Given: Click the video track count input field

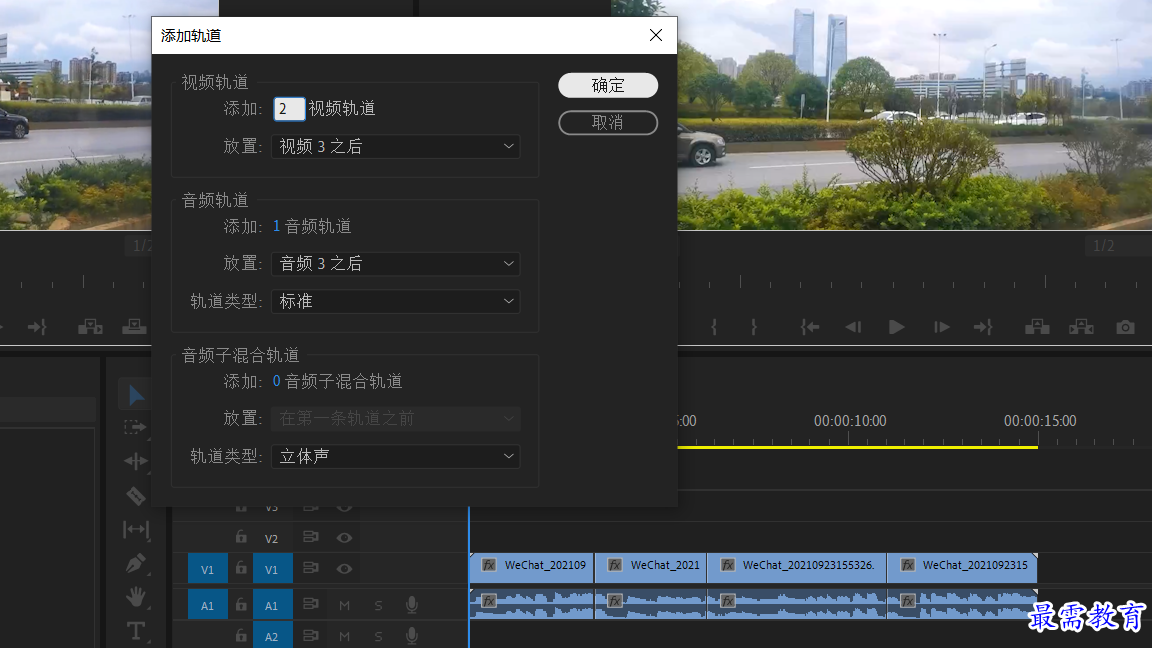Looking at the screenshot, I should (289, 109).
